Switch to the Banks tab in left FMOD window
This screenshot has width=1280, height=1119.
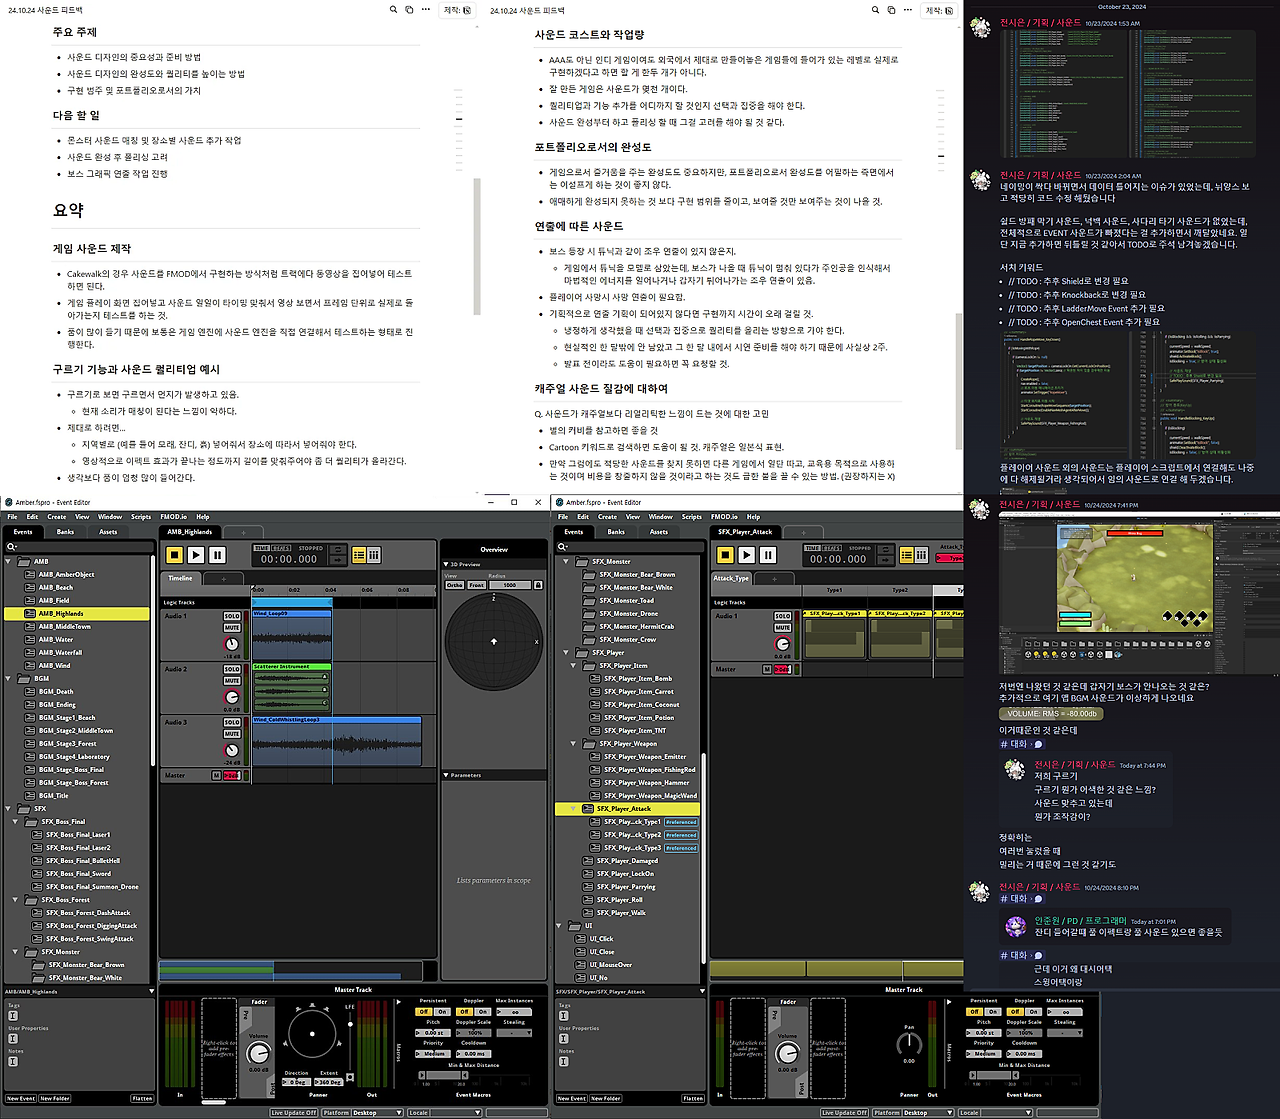click(x=65, y=532)
